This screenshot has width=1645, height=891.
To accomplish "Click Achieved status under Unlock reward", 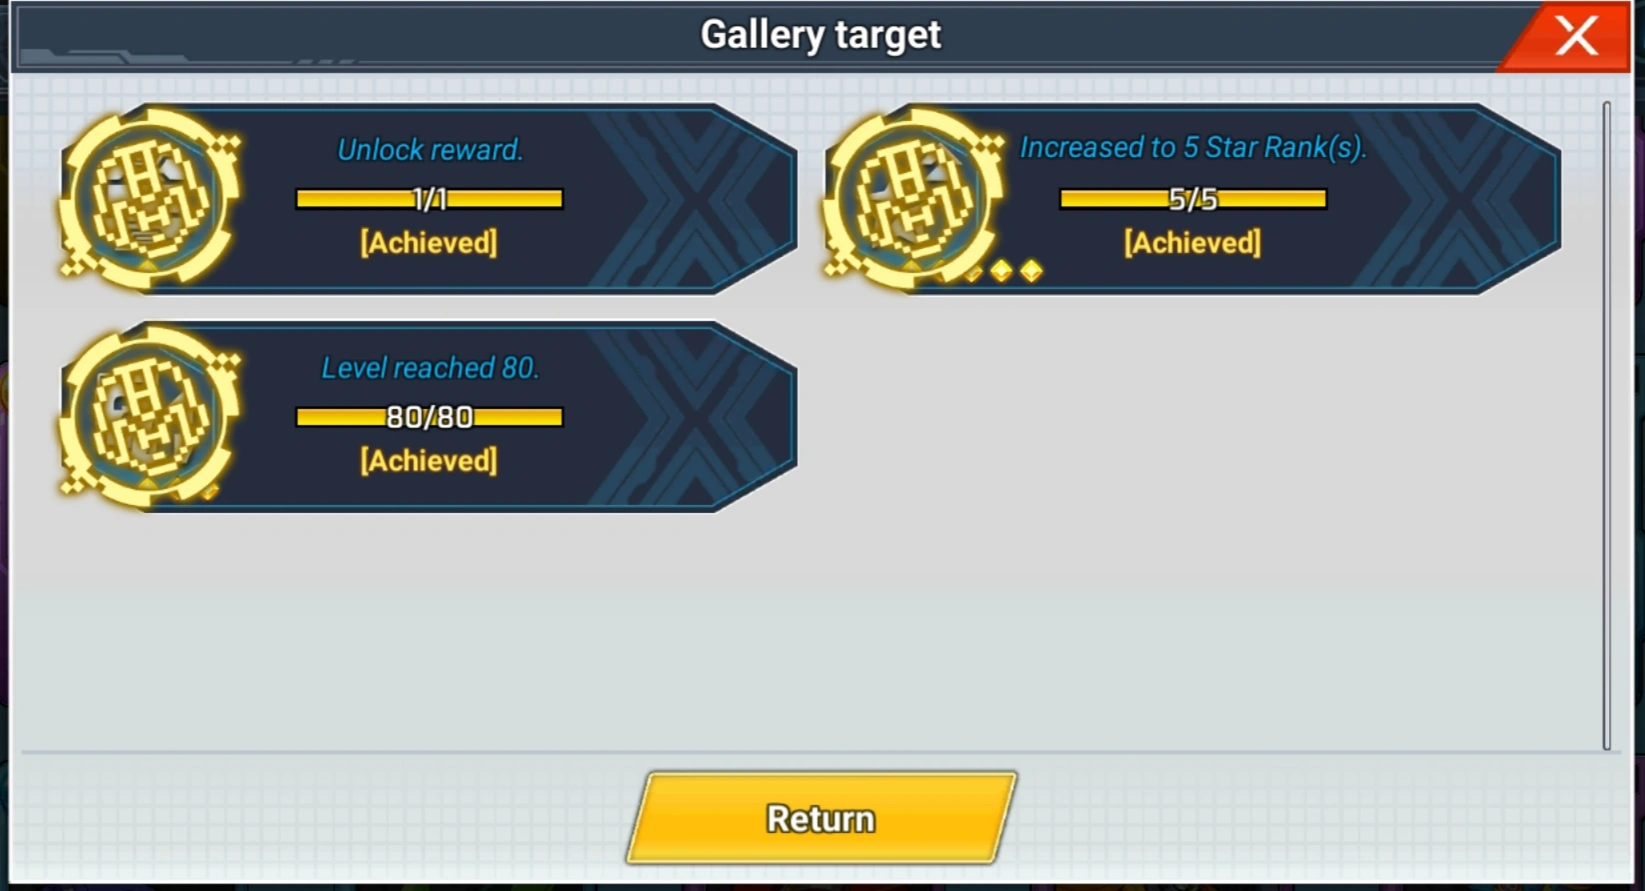I will coord(429,243).
